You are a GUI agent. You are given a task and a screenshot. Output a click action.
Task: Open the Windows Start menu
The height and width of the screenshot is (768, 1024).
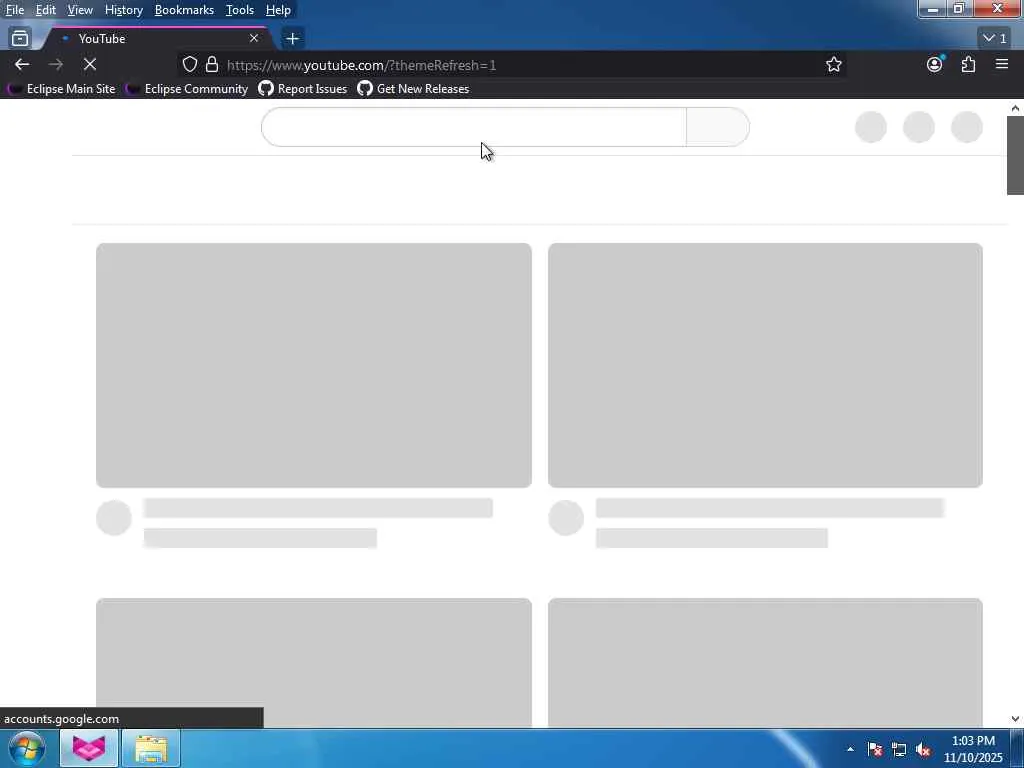coord(27,748)
